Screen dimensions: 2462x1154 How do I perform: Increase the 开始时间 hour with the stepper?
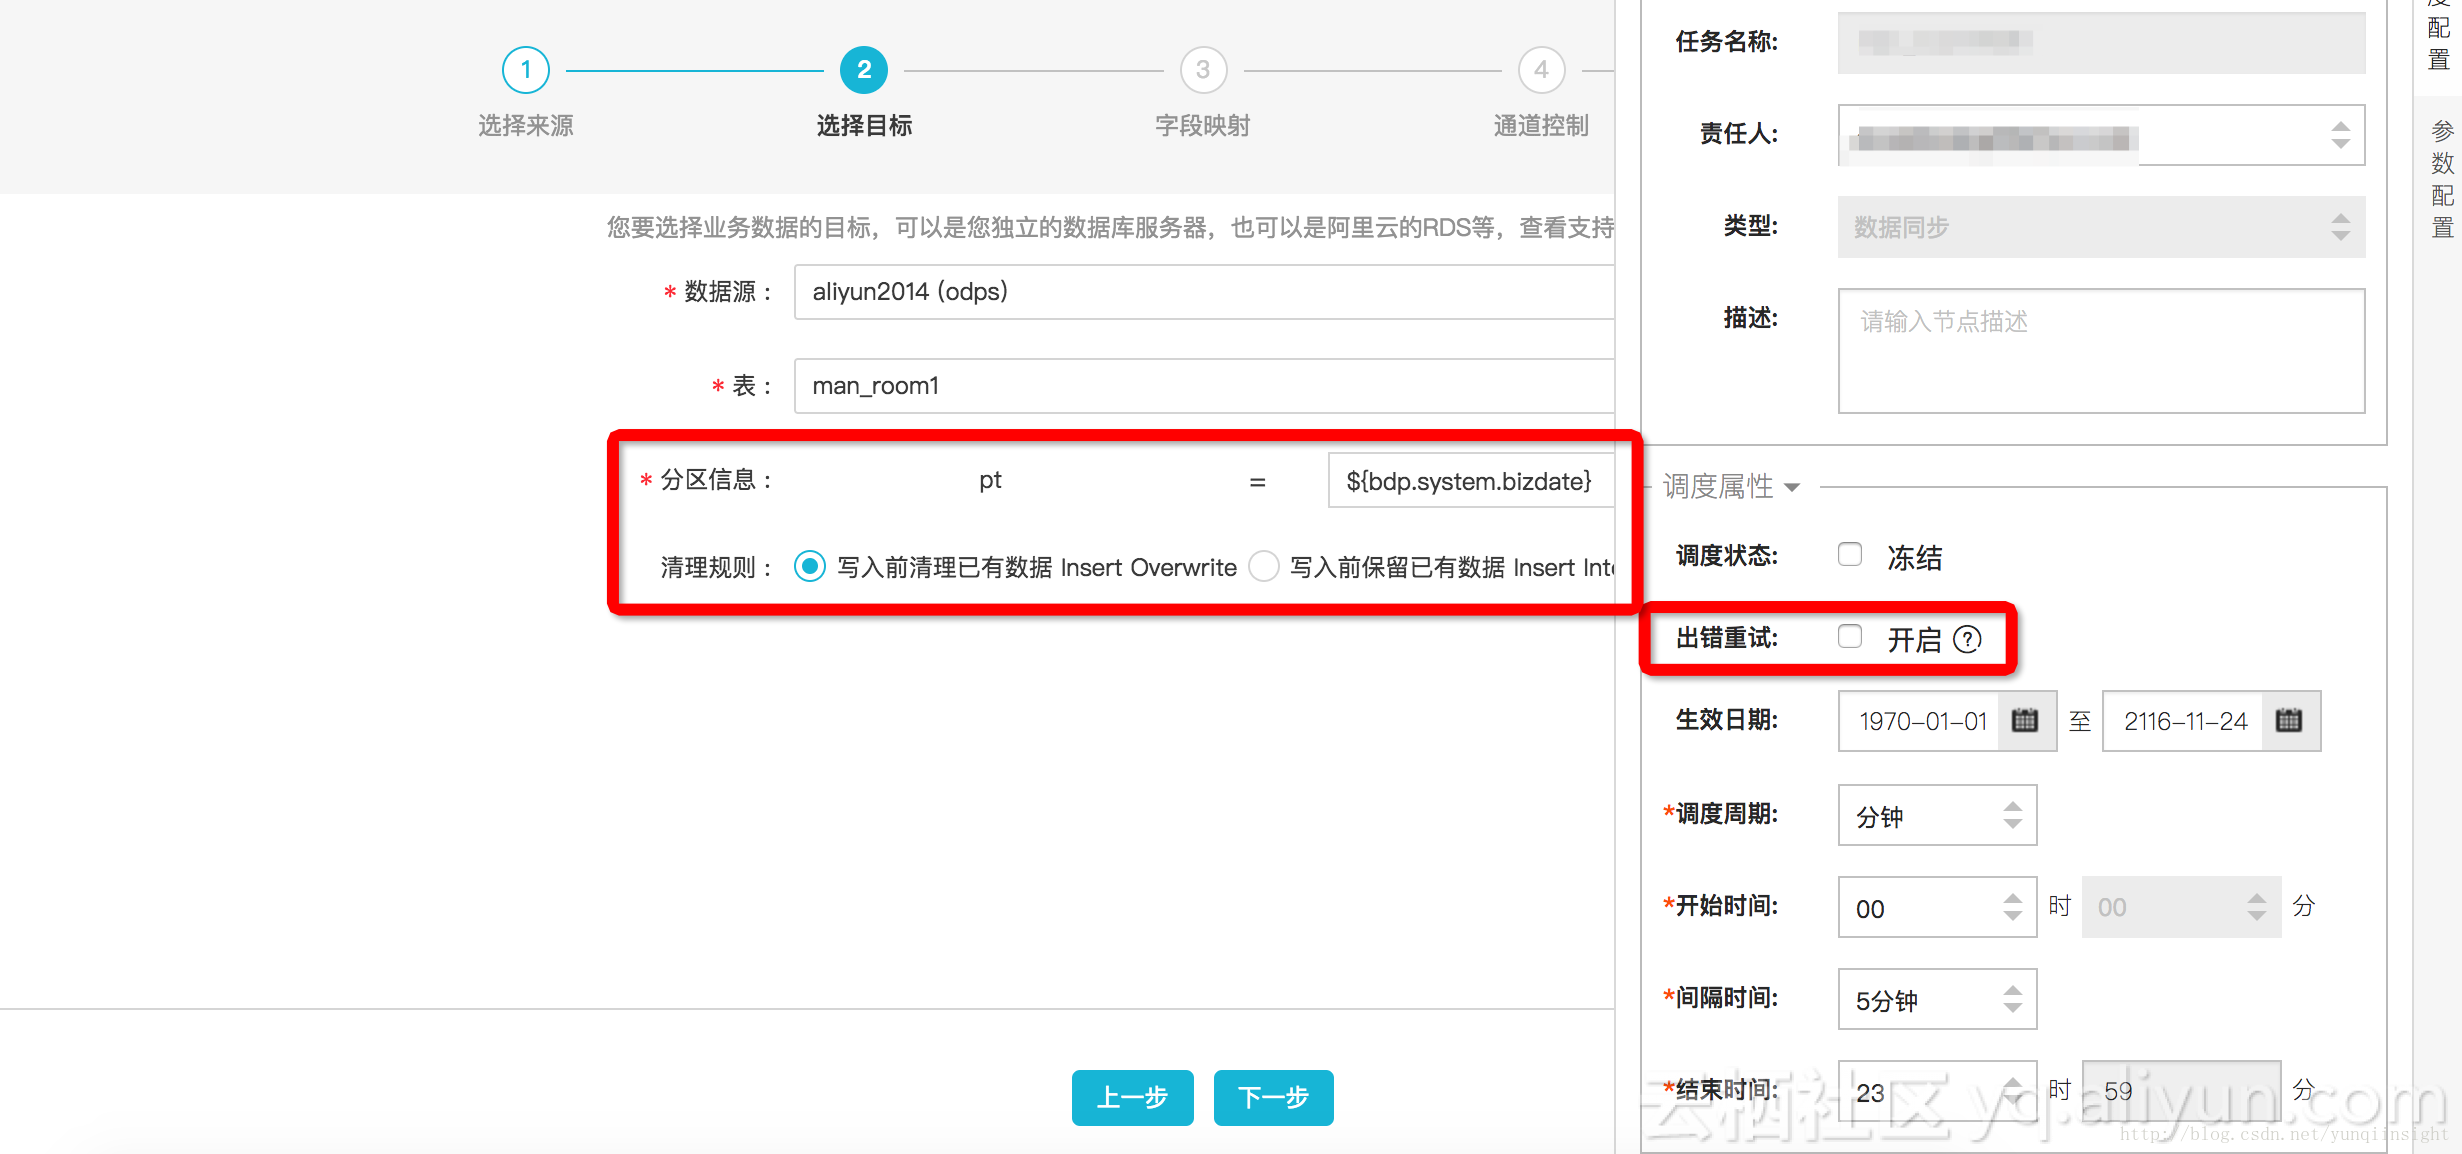coord(2013,898)
